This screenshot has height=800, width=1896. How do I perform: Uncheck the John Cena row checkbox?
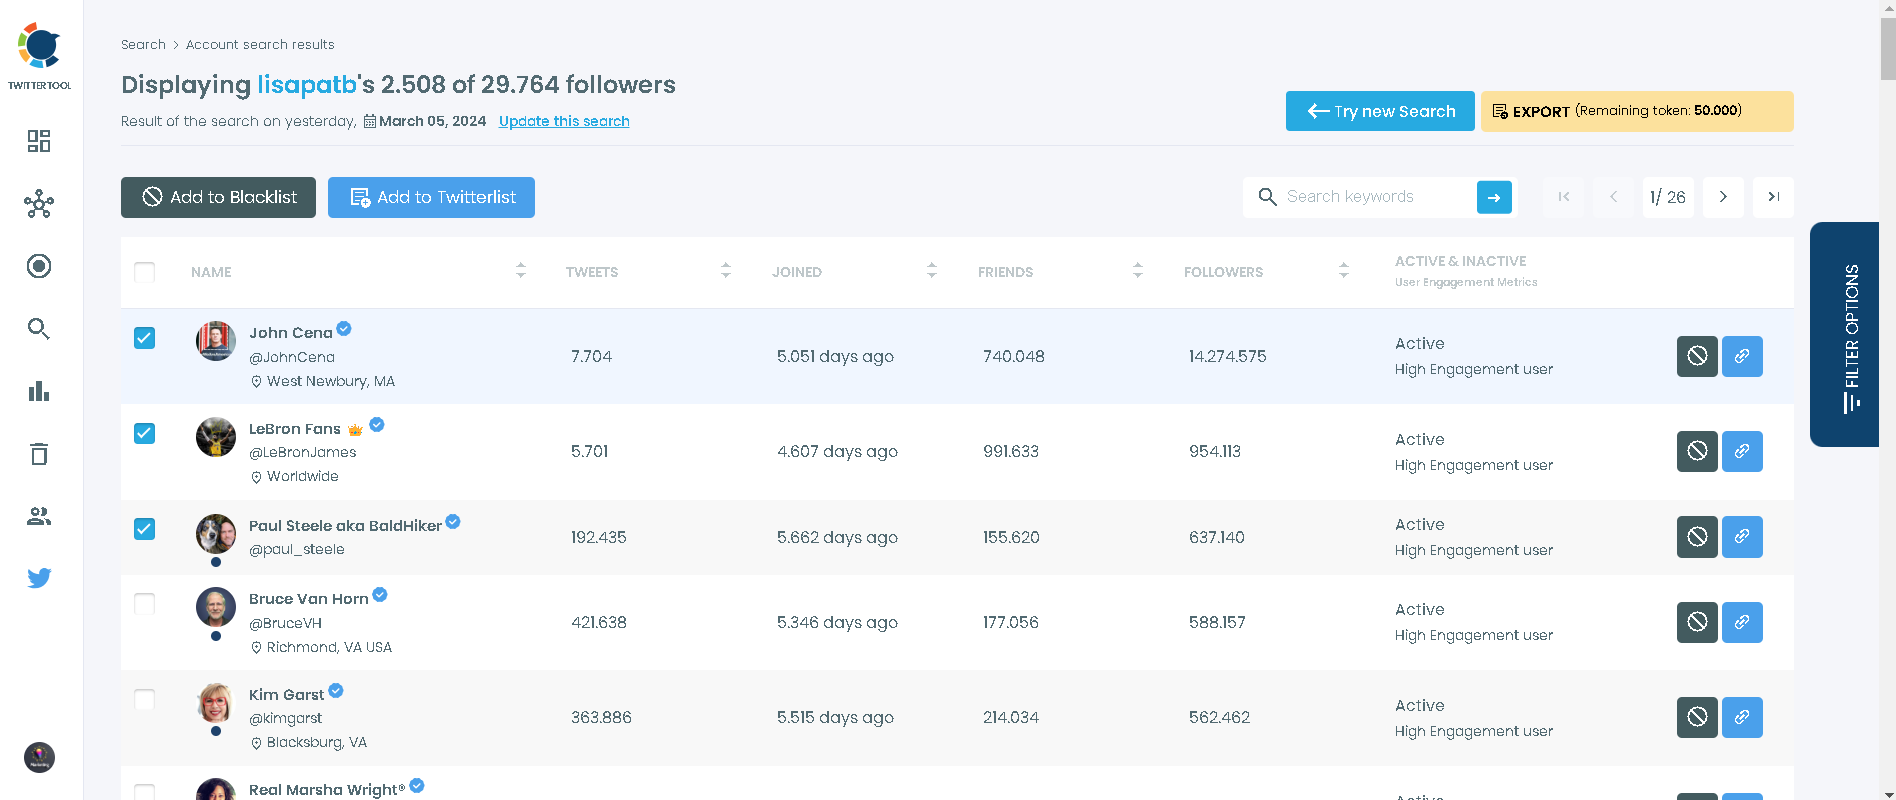145,338
